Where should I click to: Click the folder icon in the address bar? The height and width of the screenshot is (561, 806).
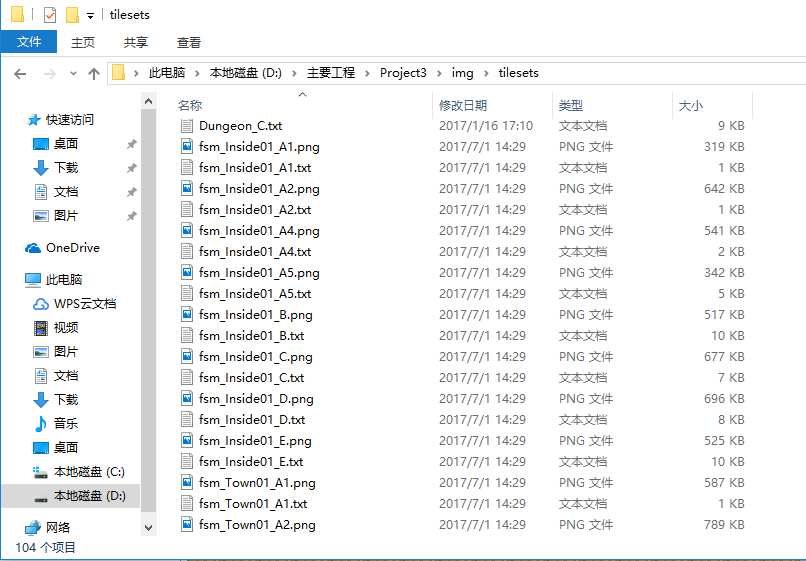coord(119,73)
